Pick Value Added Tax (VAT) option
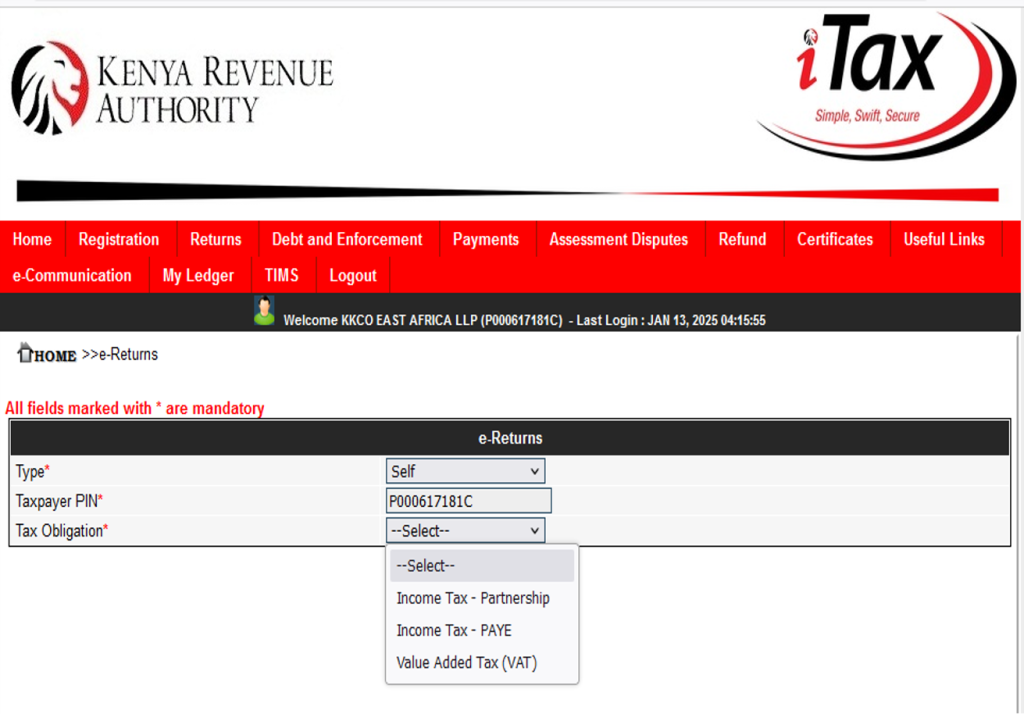Viewport: 1024px width, 714px height. [x=466, y=662]
